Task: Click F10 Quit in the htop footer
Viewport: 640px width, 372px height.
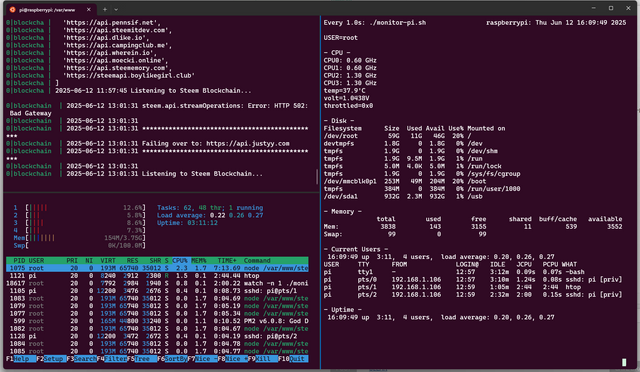Action: coord(293,359)
